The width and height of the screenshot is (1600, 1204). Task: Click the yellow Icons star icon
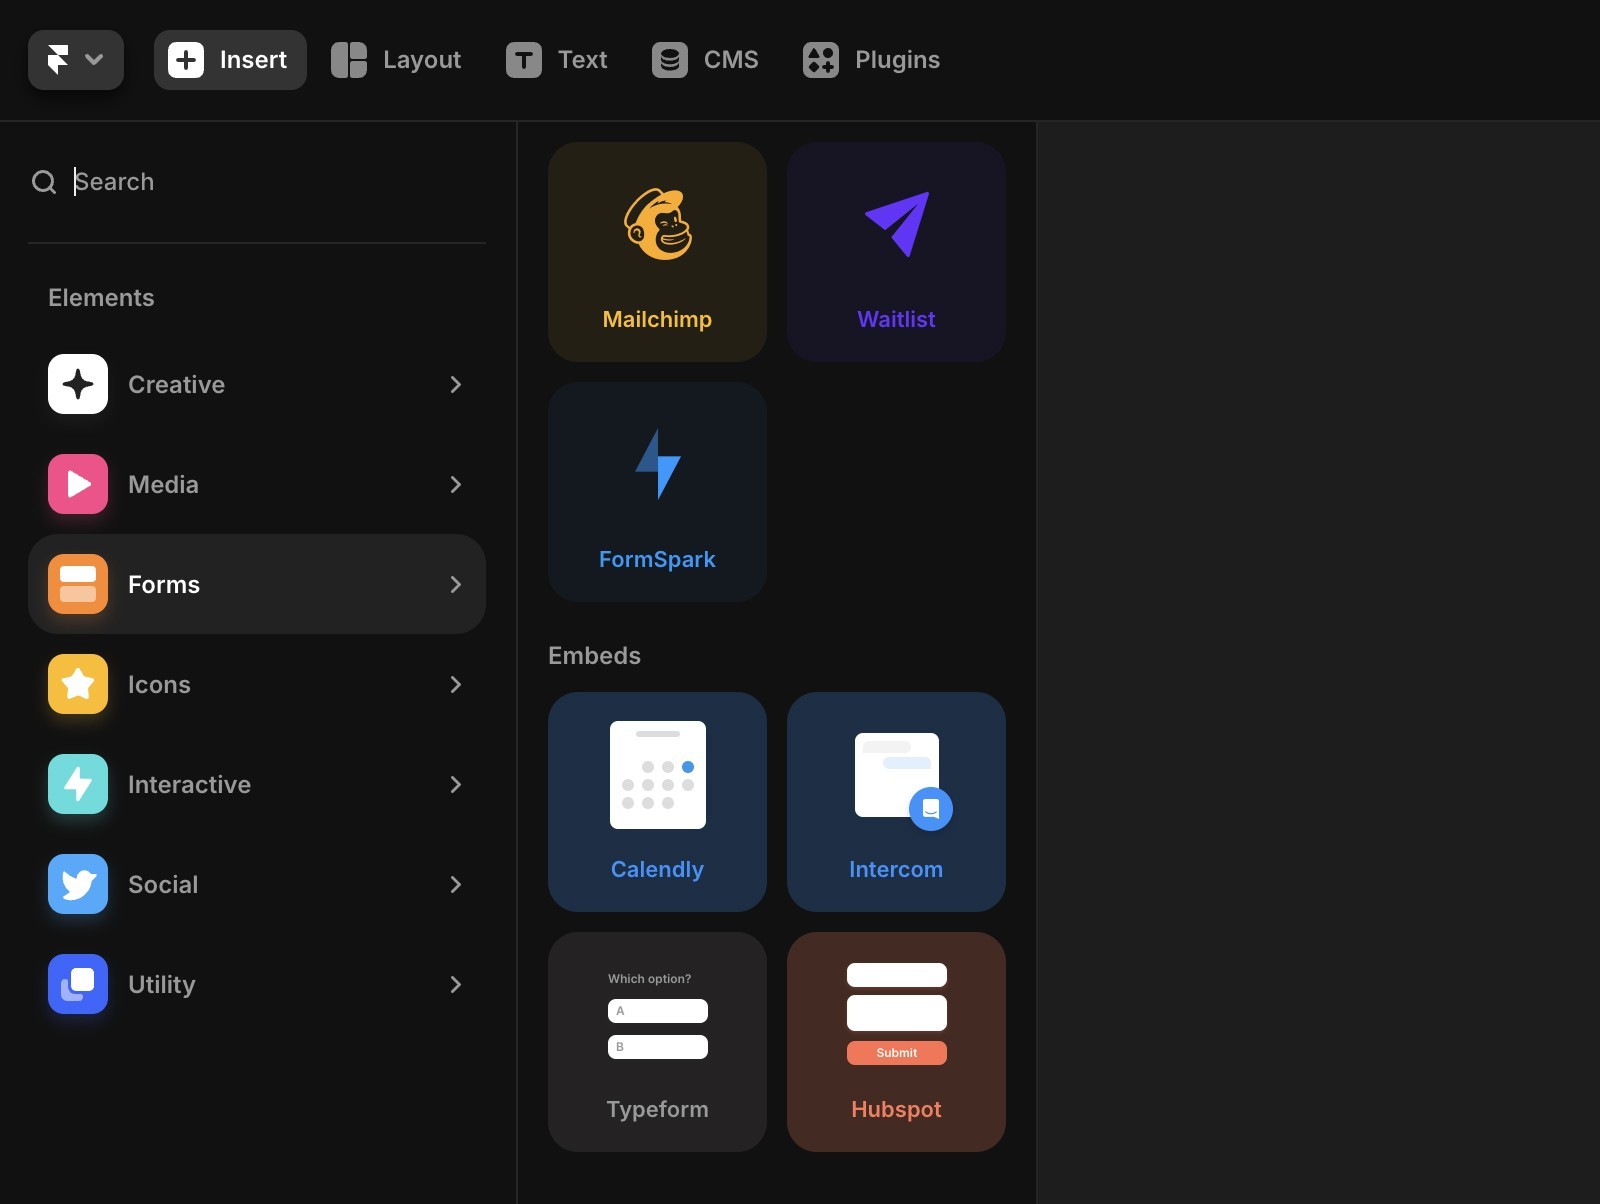(78, 684)
